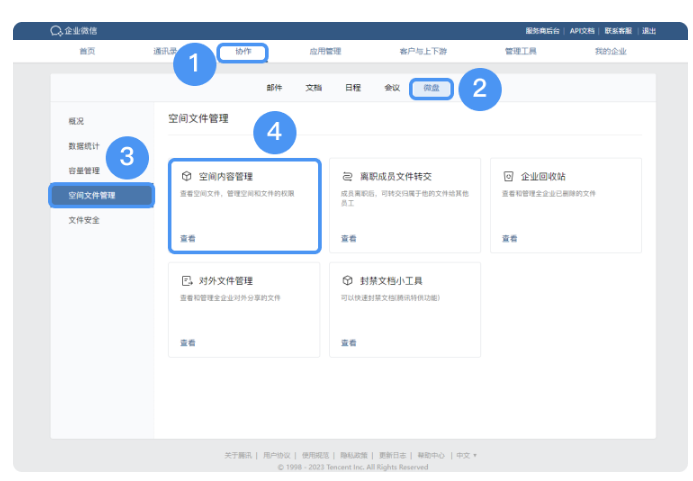Open 容量管理 in the left sidebar
This screenshot has height=481, width=693.
pos(84,170)
